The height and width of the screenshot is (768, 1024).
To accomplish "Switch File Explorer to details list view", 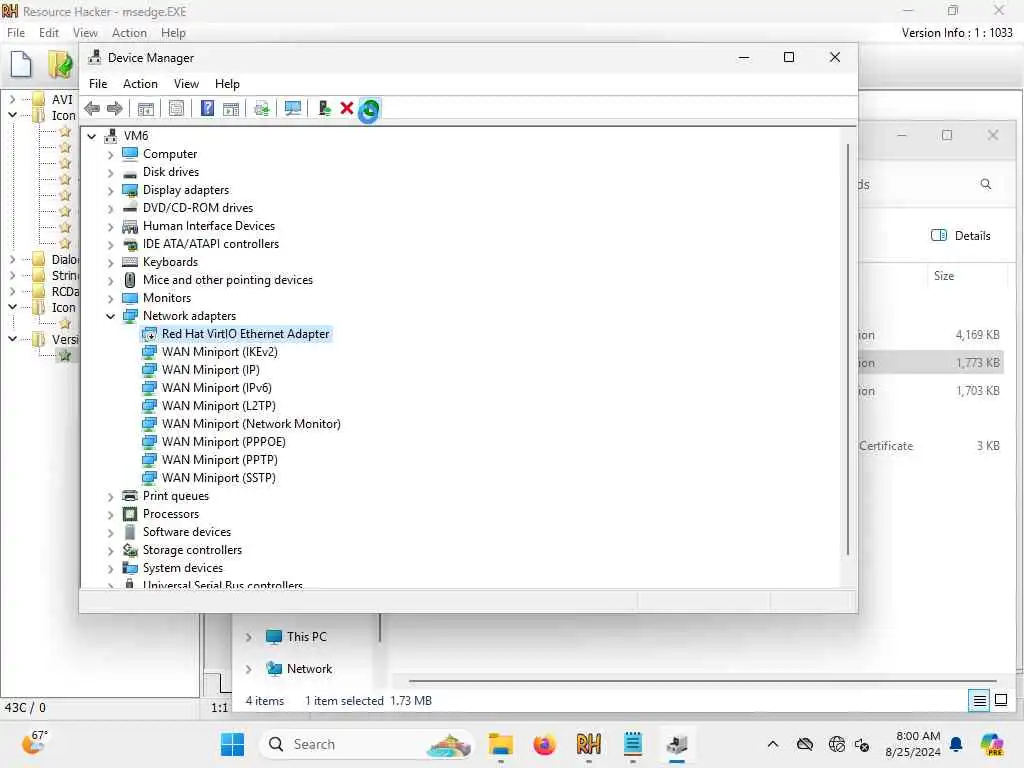I will coord(980,701).
